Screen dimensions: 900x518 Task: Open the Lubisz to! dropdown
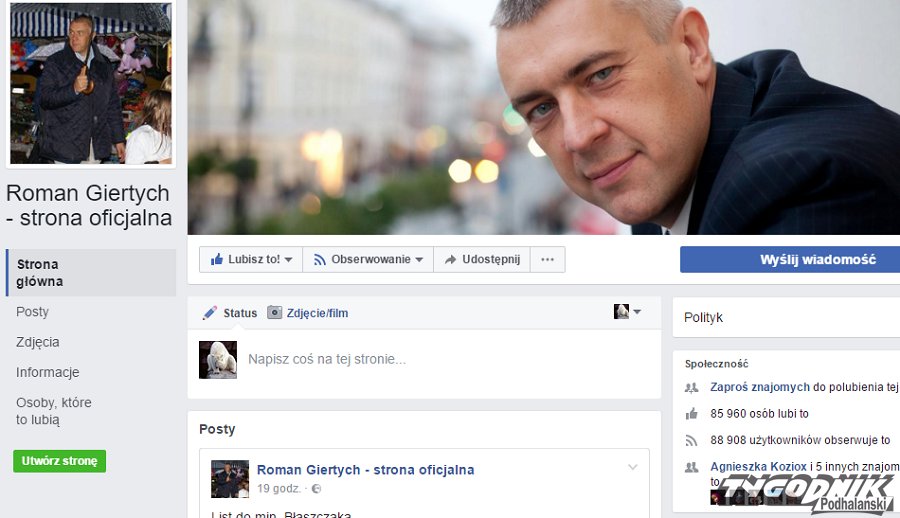[x=251, y=259]
